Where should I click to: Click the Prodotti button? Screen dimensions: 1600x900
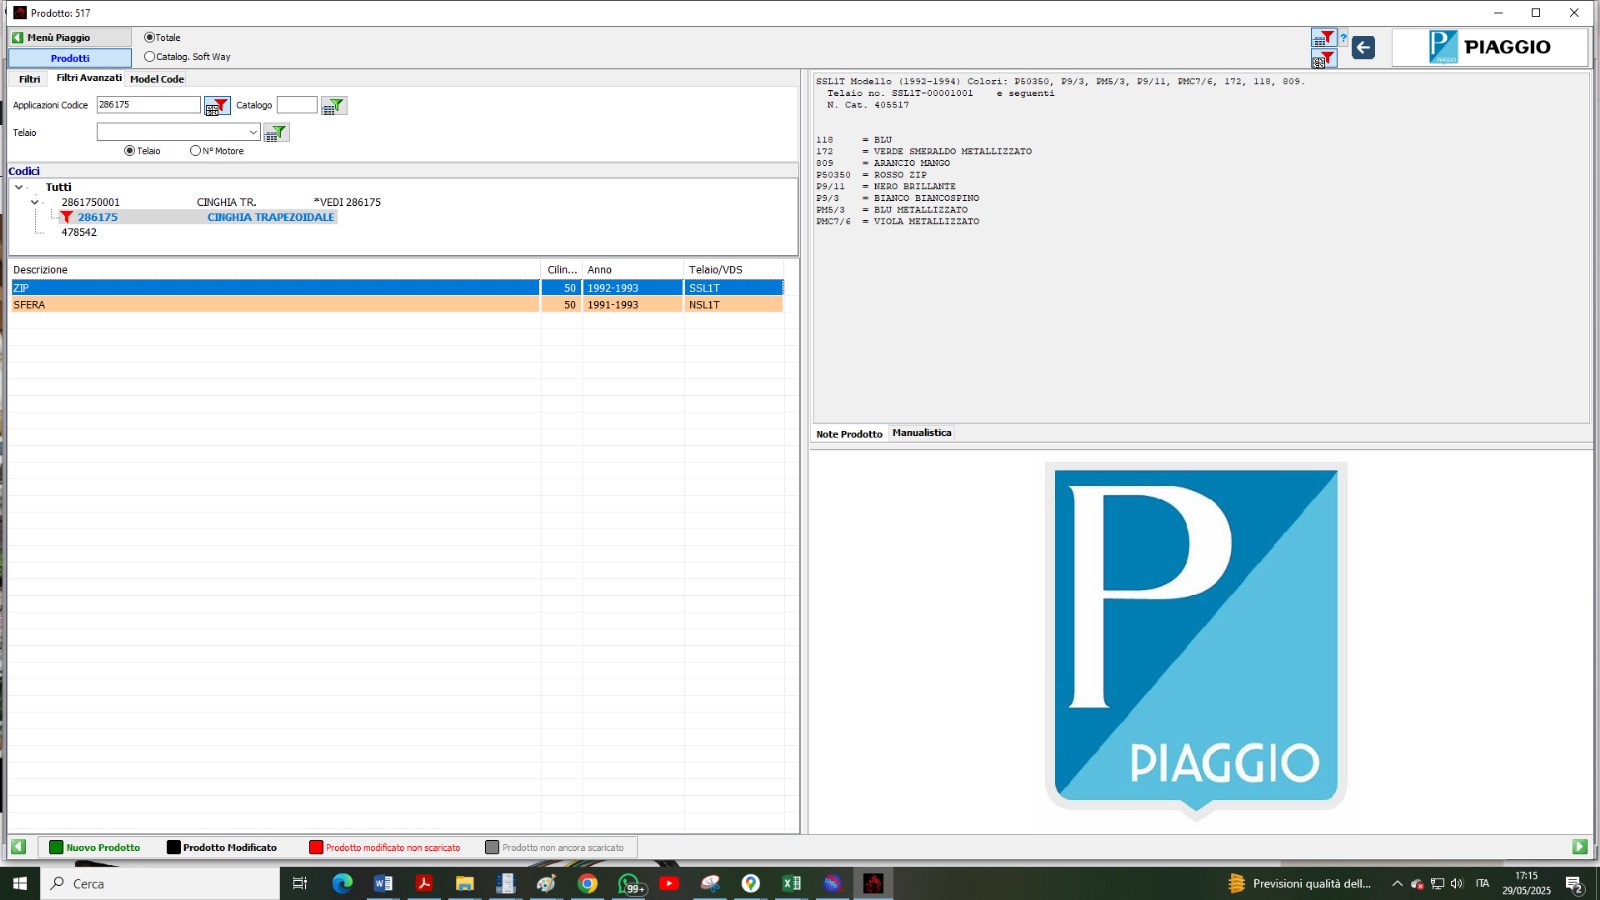tap(70, 58)
